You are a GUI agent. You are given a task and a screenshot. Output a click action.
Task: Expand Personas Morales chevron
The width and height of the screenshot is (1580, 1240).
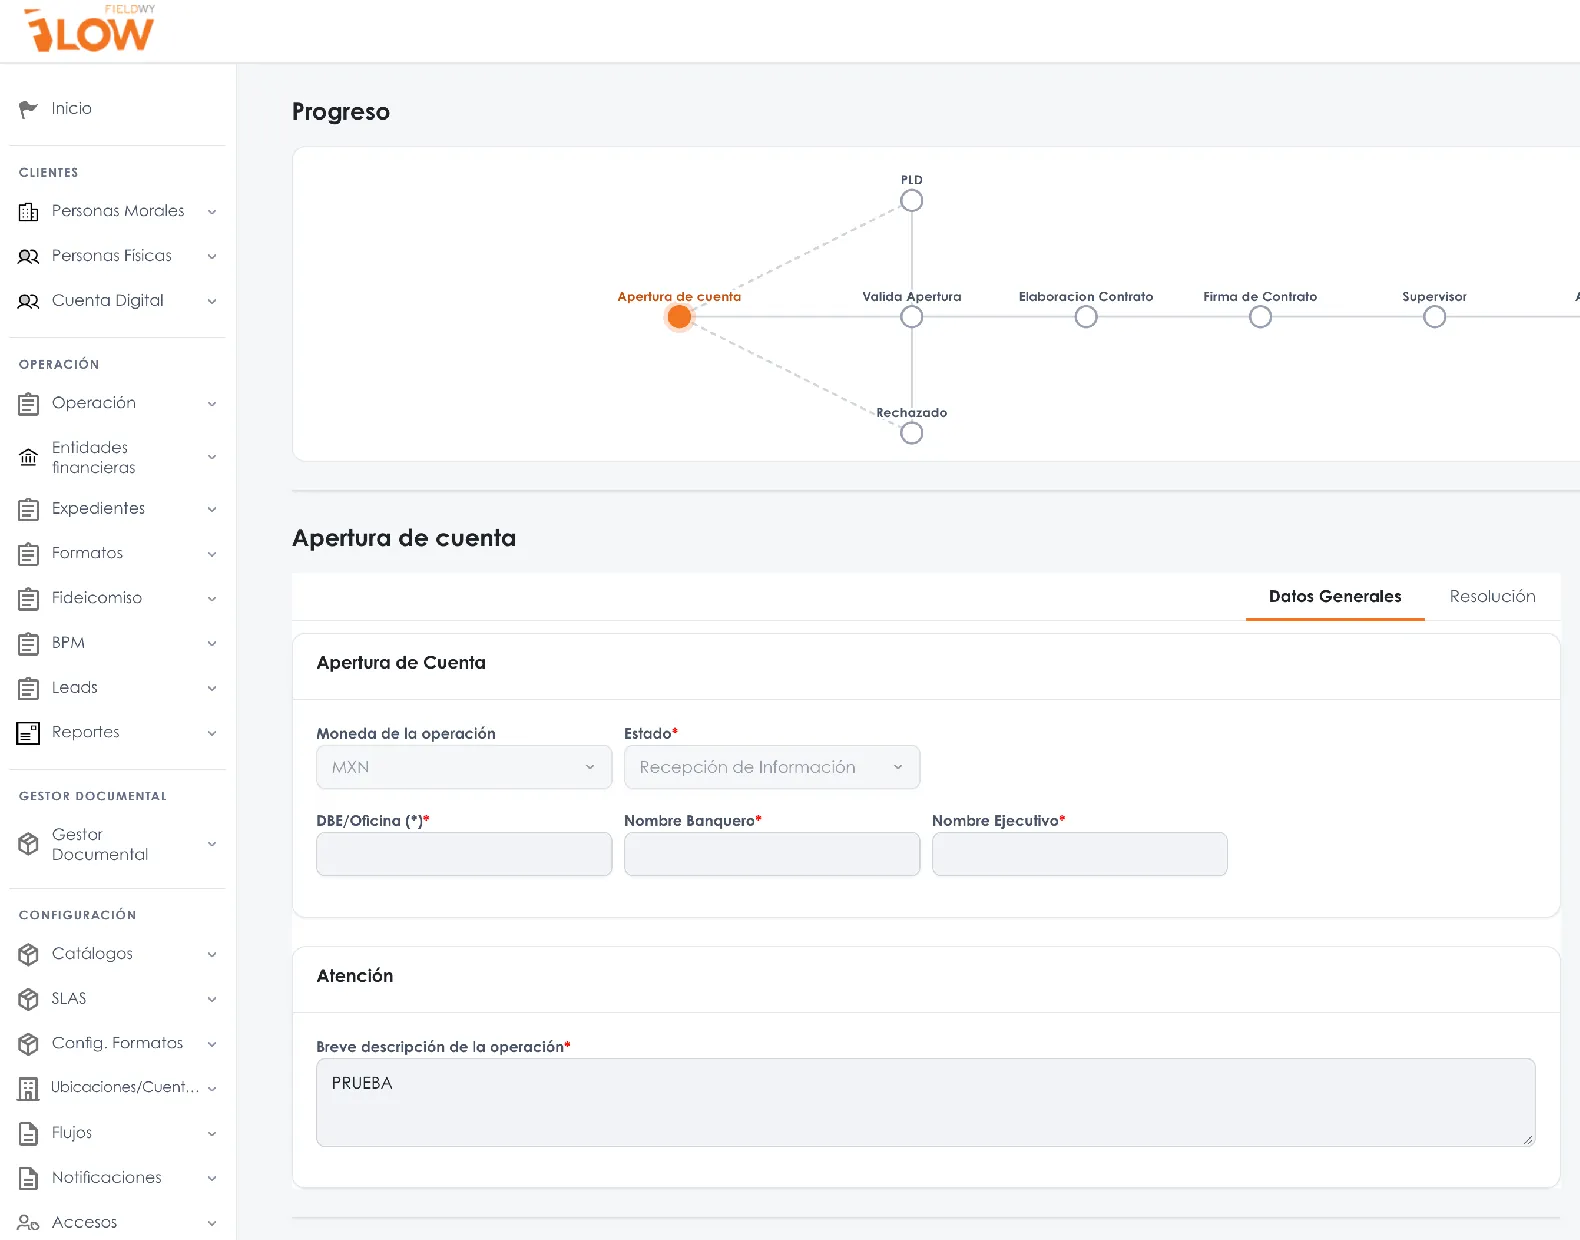coord(212,212)
